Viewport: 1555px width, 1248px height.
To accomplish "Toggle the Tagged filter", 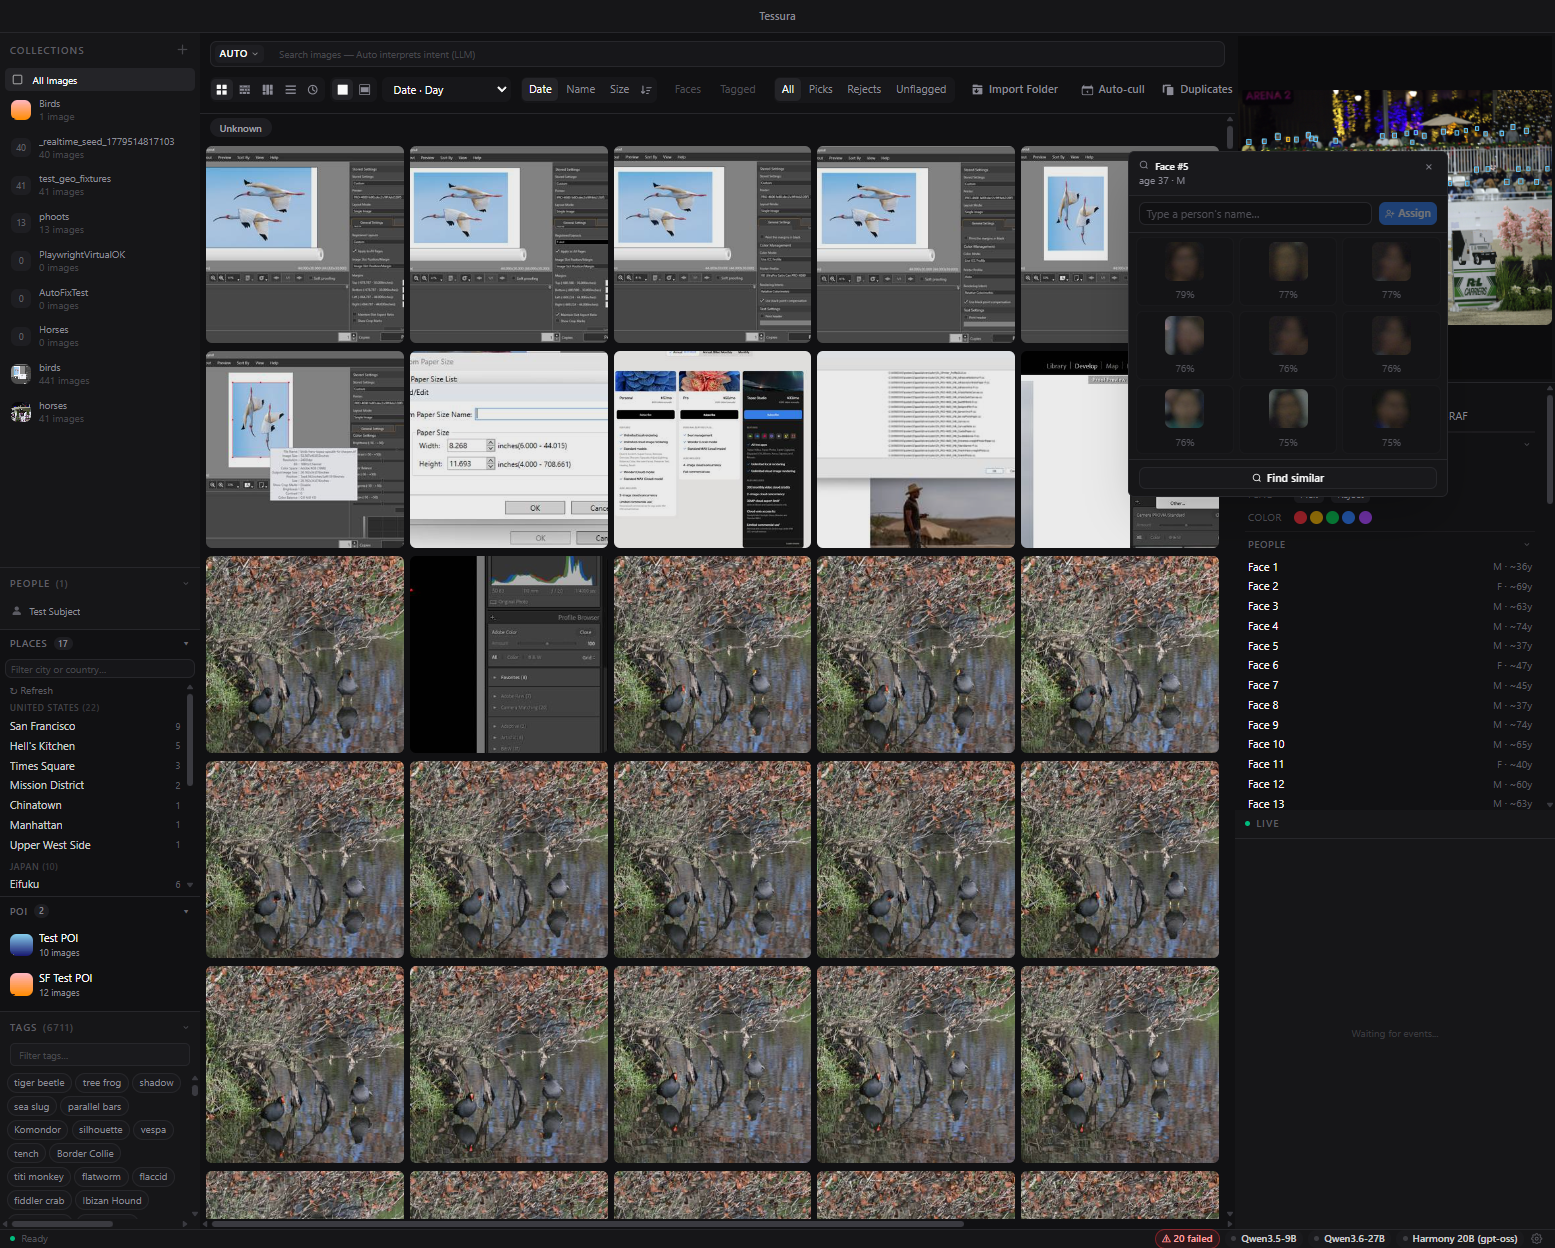I will 738,90.
